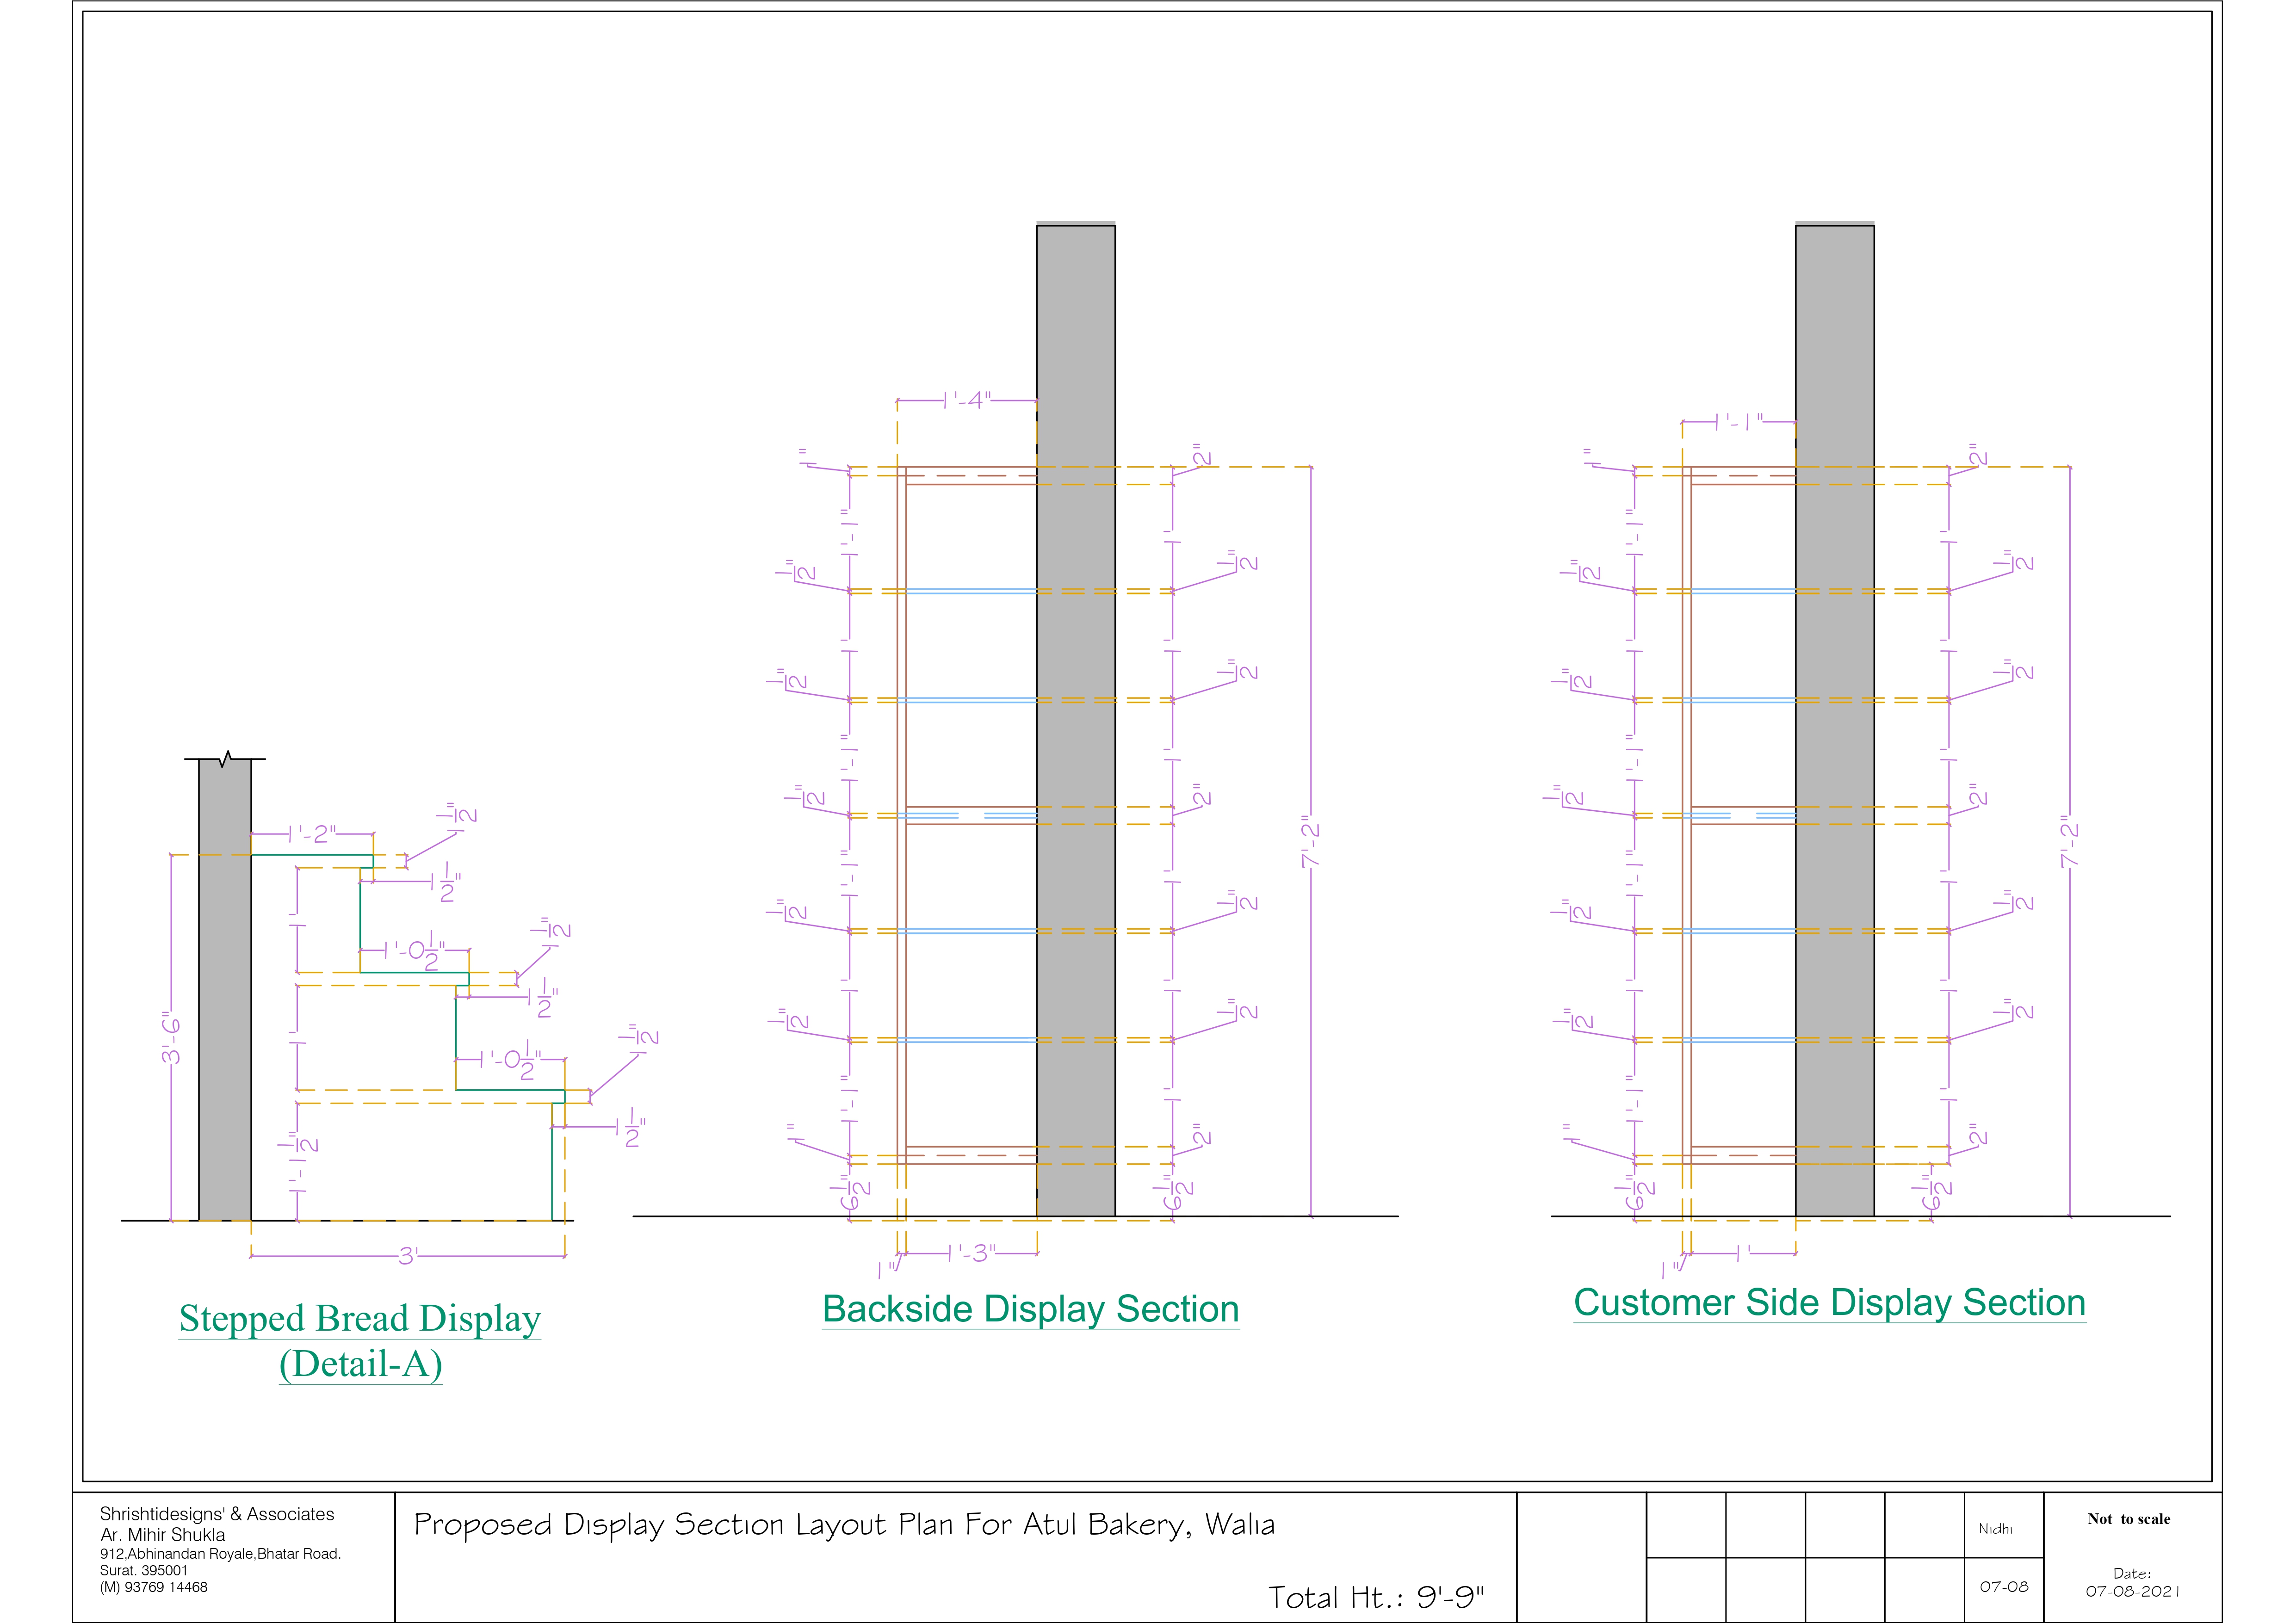The image size is (2296, 1623).
Task: Click the 1'-4" dimension above backside section
Action: click(x=967, y=400)
